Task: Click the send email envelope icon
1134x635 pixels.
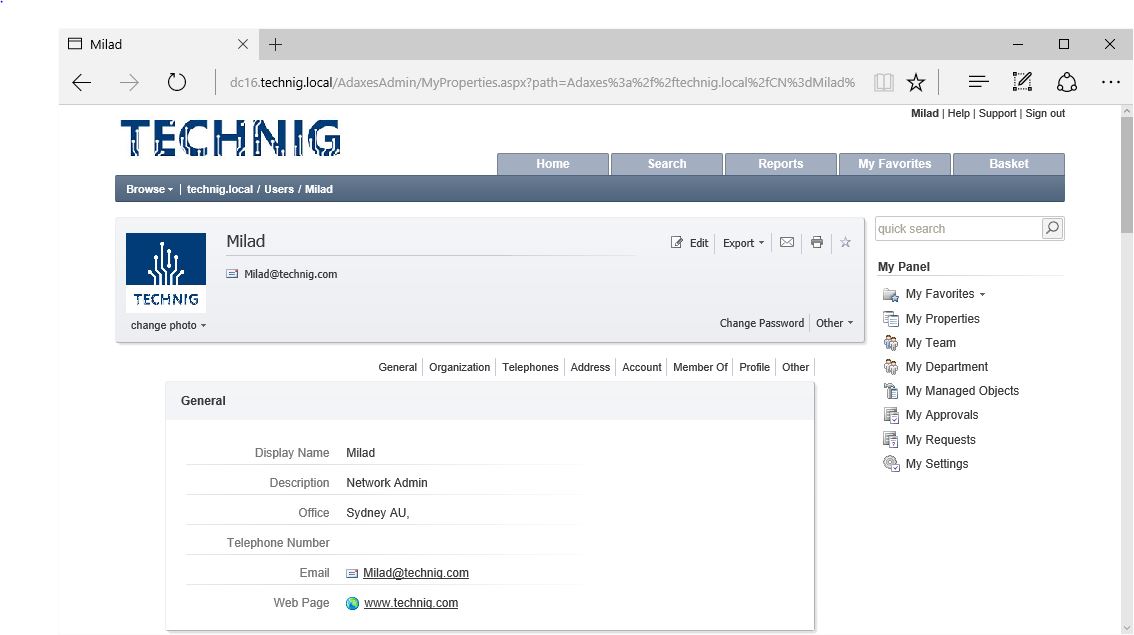Action: (787, 242)
